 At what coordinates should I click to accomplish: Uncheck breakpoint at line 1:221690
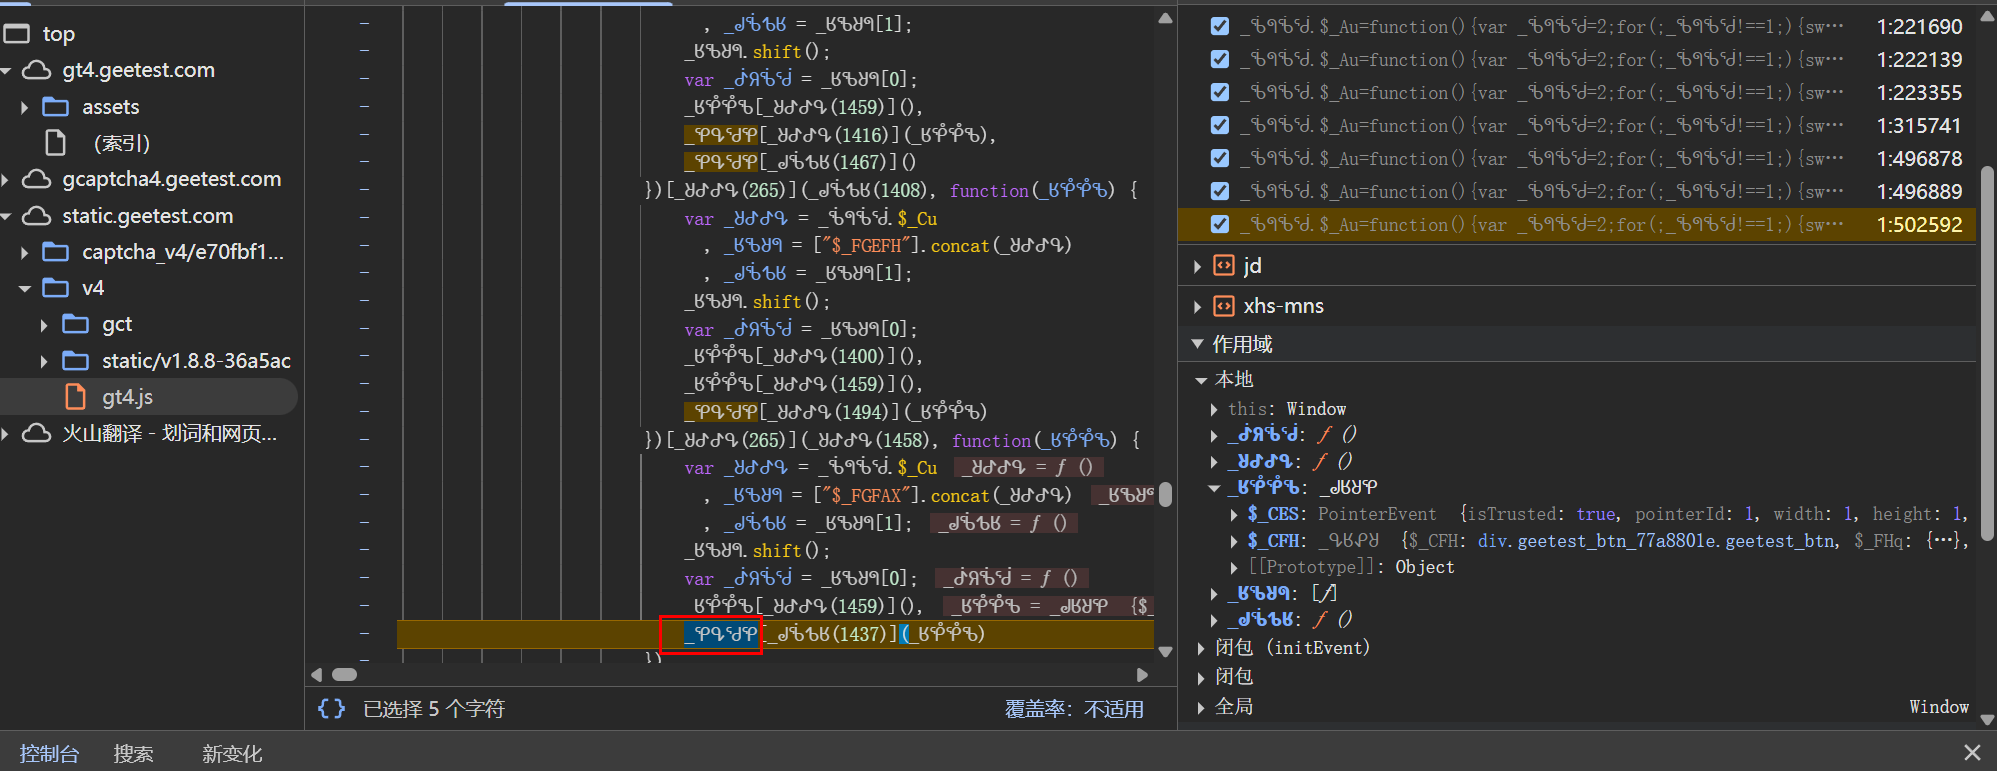[1220, 26]
